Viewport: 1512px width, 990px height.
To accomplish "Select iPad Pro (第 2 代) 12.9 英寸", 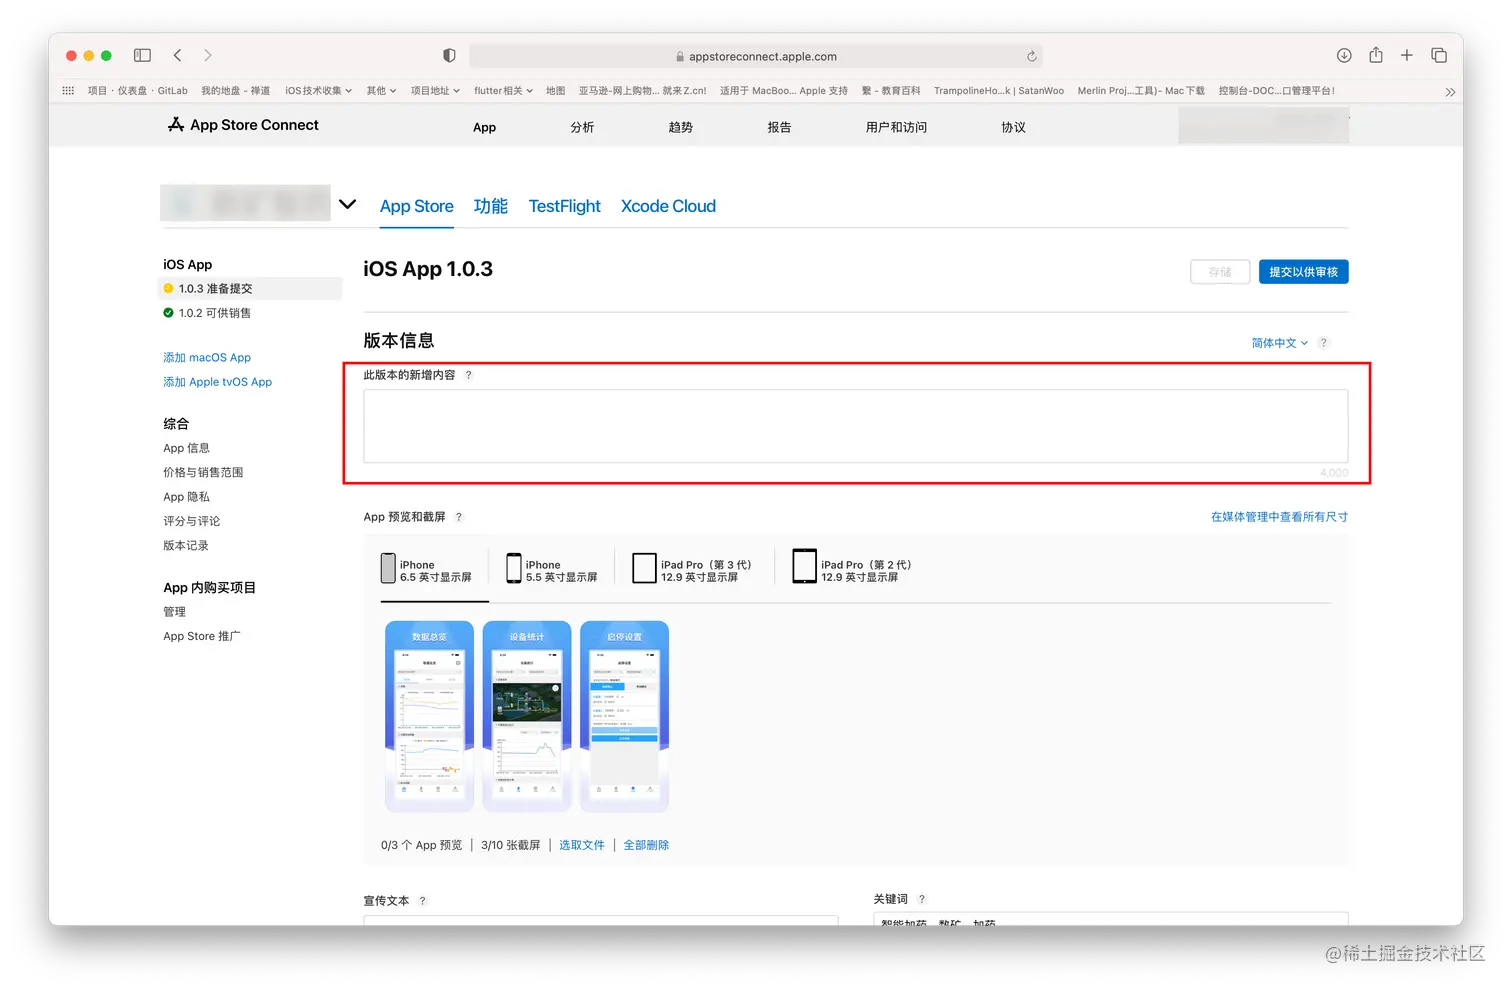I will coord(852,567).
